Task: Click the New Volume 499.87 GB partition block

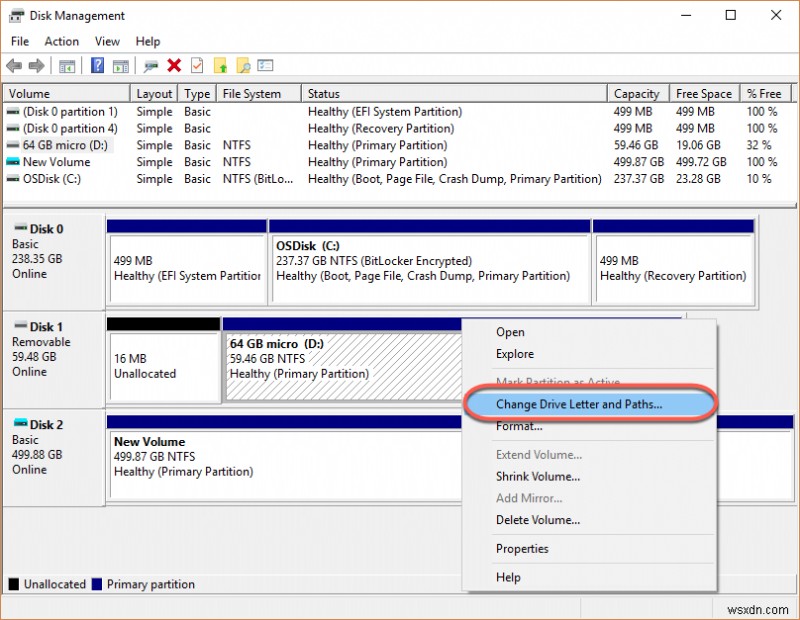Action: 285,457
